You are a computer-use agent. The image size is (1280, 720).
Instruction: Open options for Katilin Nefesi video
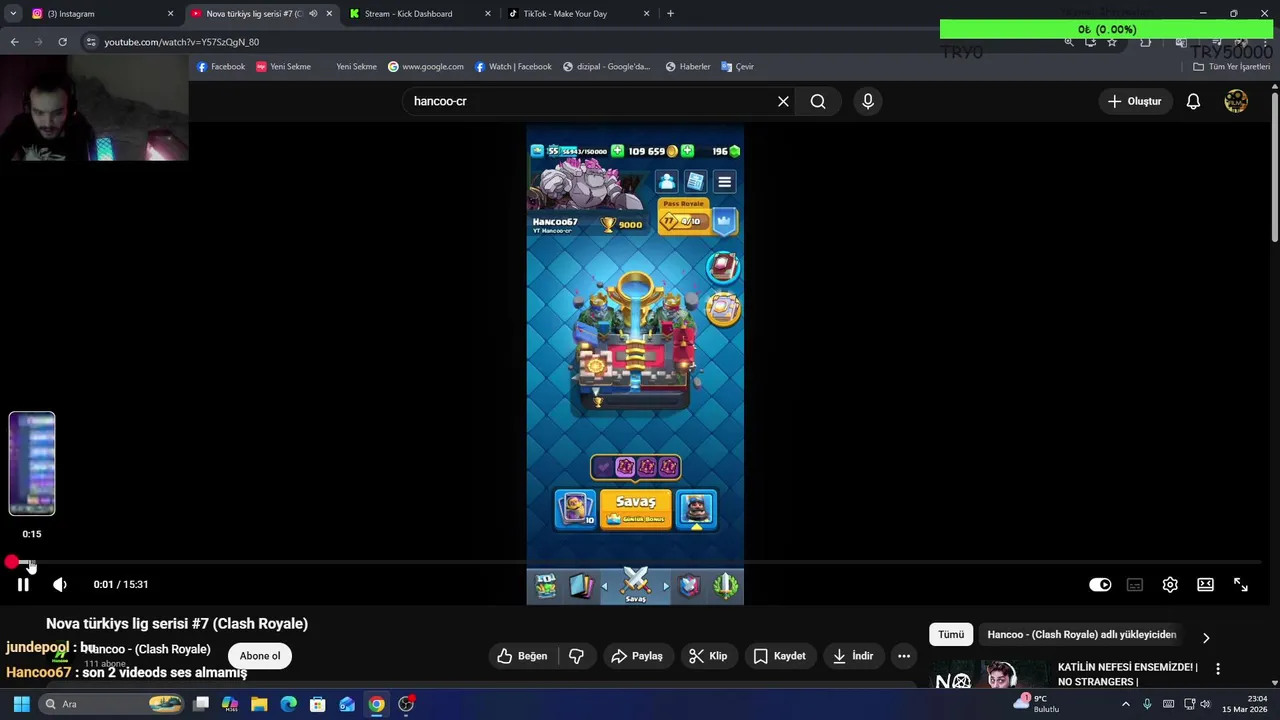coord(1218,669)
